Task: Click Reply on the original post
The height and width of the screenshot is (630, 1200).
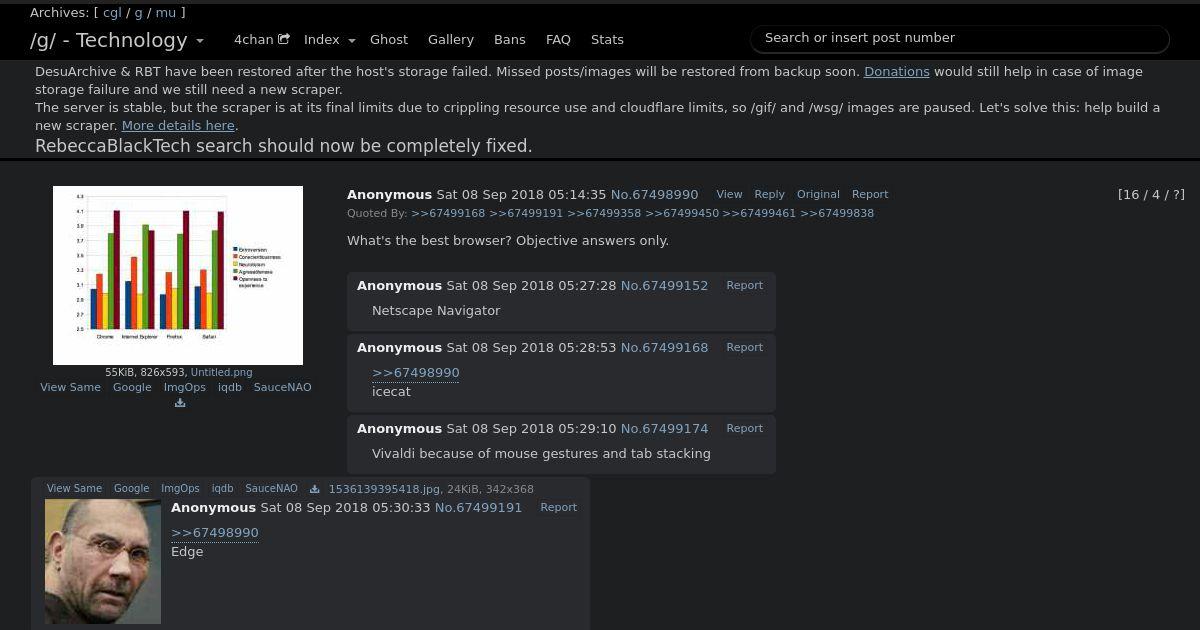Action: [769, 195]
